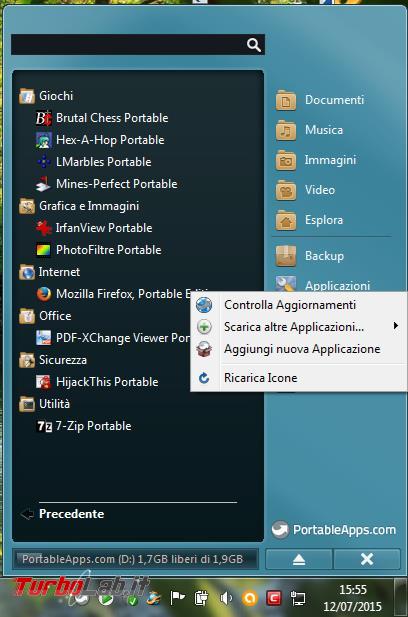
Task: Go back with the Precedente button
Action: point(62,514)
